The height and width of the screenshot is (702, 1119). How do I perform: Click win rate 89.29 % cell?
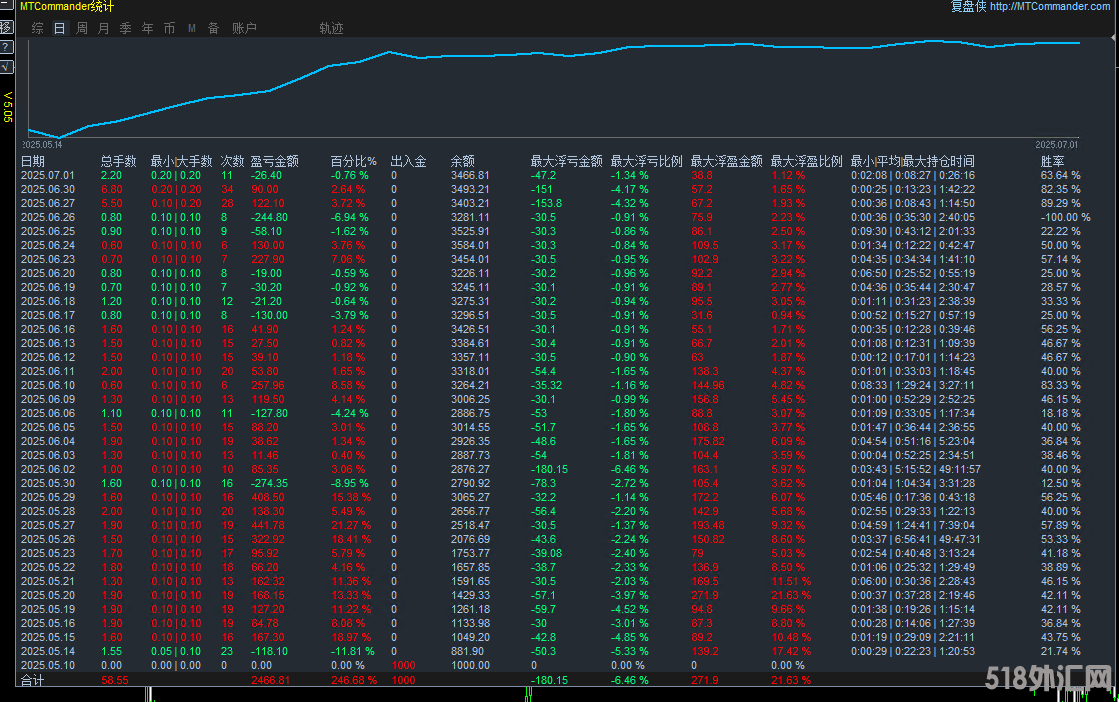pos(1060,203)
